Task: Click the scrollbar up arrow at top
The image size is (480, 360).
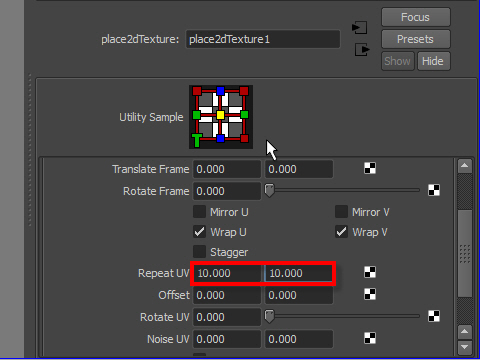Action: pyautogui.click(x=465, y=166)
